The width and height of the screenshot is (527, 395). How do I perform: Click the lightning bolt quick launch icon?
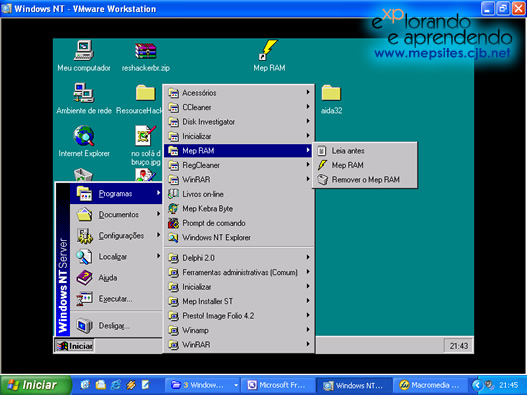coord(131,385)
